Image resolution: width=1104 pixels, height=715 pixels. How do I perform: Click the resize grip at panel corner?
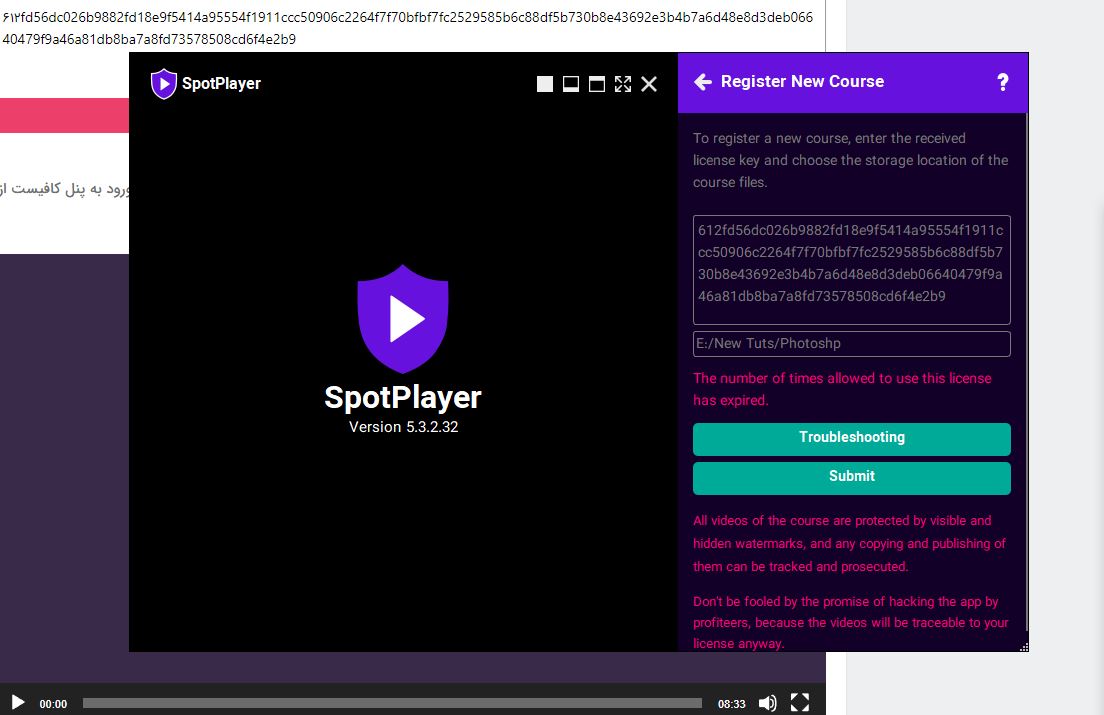pos(1023,647)
